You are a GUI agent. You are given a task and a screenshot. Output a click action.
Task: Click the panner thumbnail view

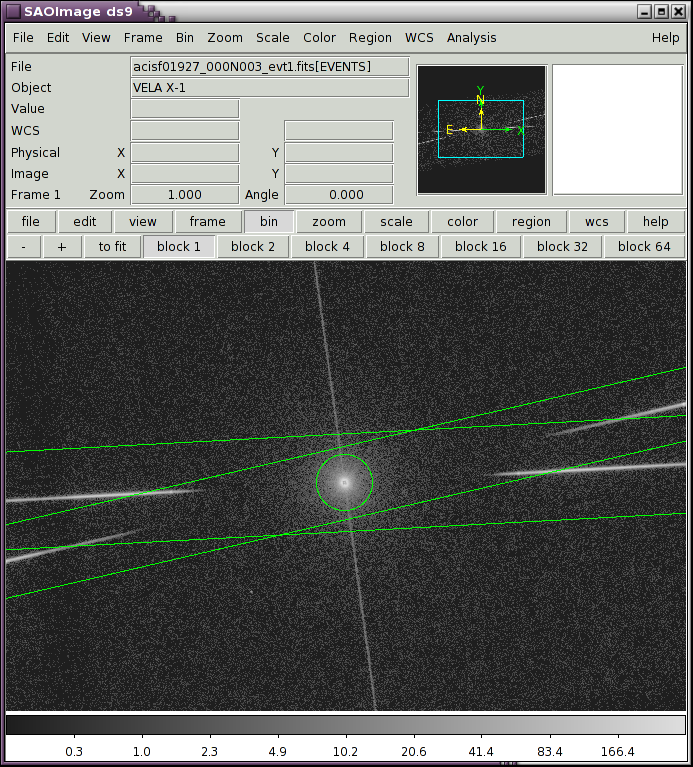pyautogui.click(x=481, y=130)
